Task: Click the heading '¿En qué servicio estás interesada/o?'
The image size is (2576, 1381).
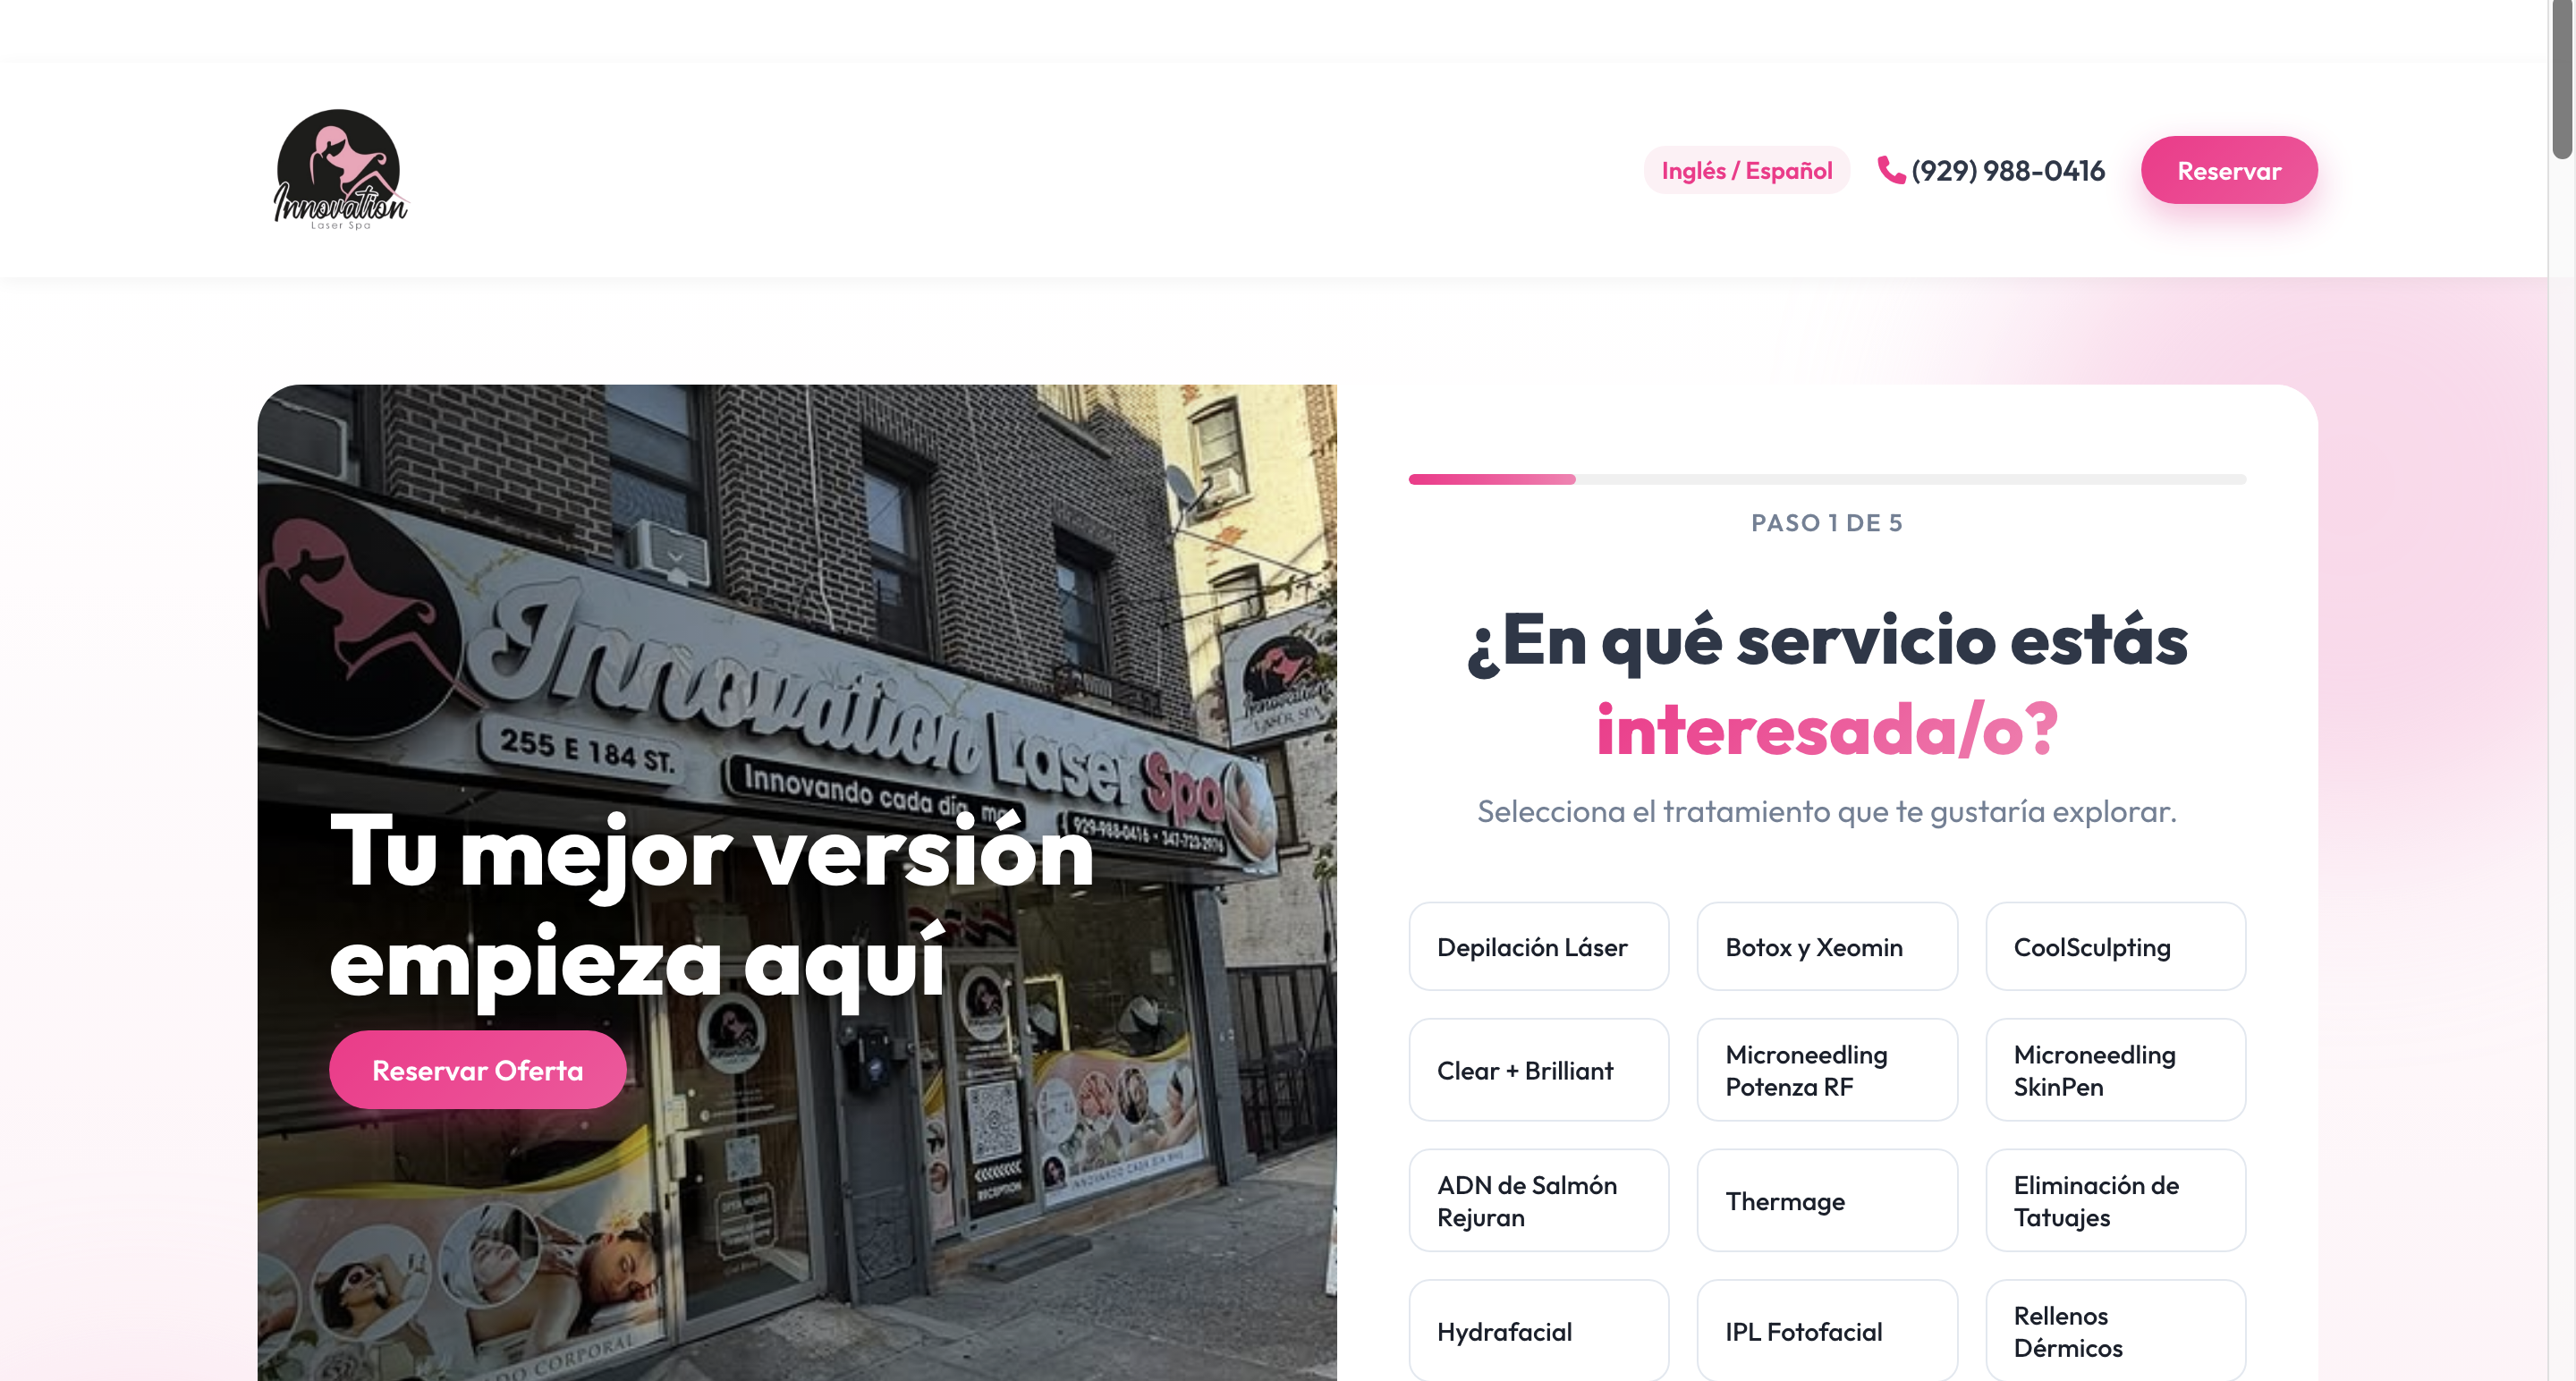Action: (1827, 685)
